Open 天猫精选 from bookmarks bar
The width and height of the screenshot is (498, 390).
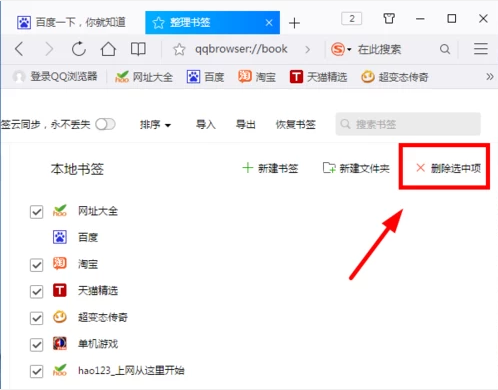coord(318,77)
